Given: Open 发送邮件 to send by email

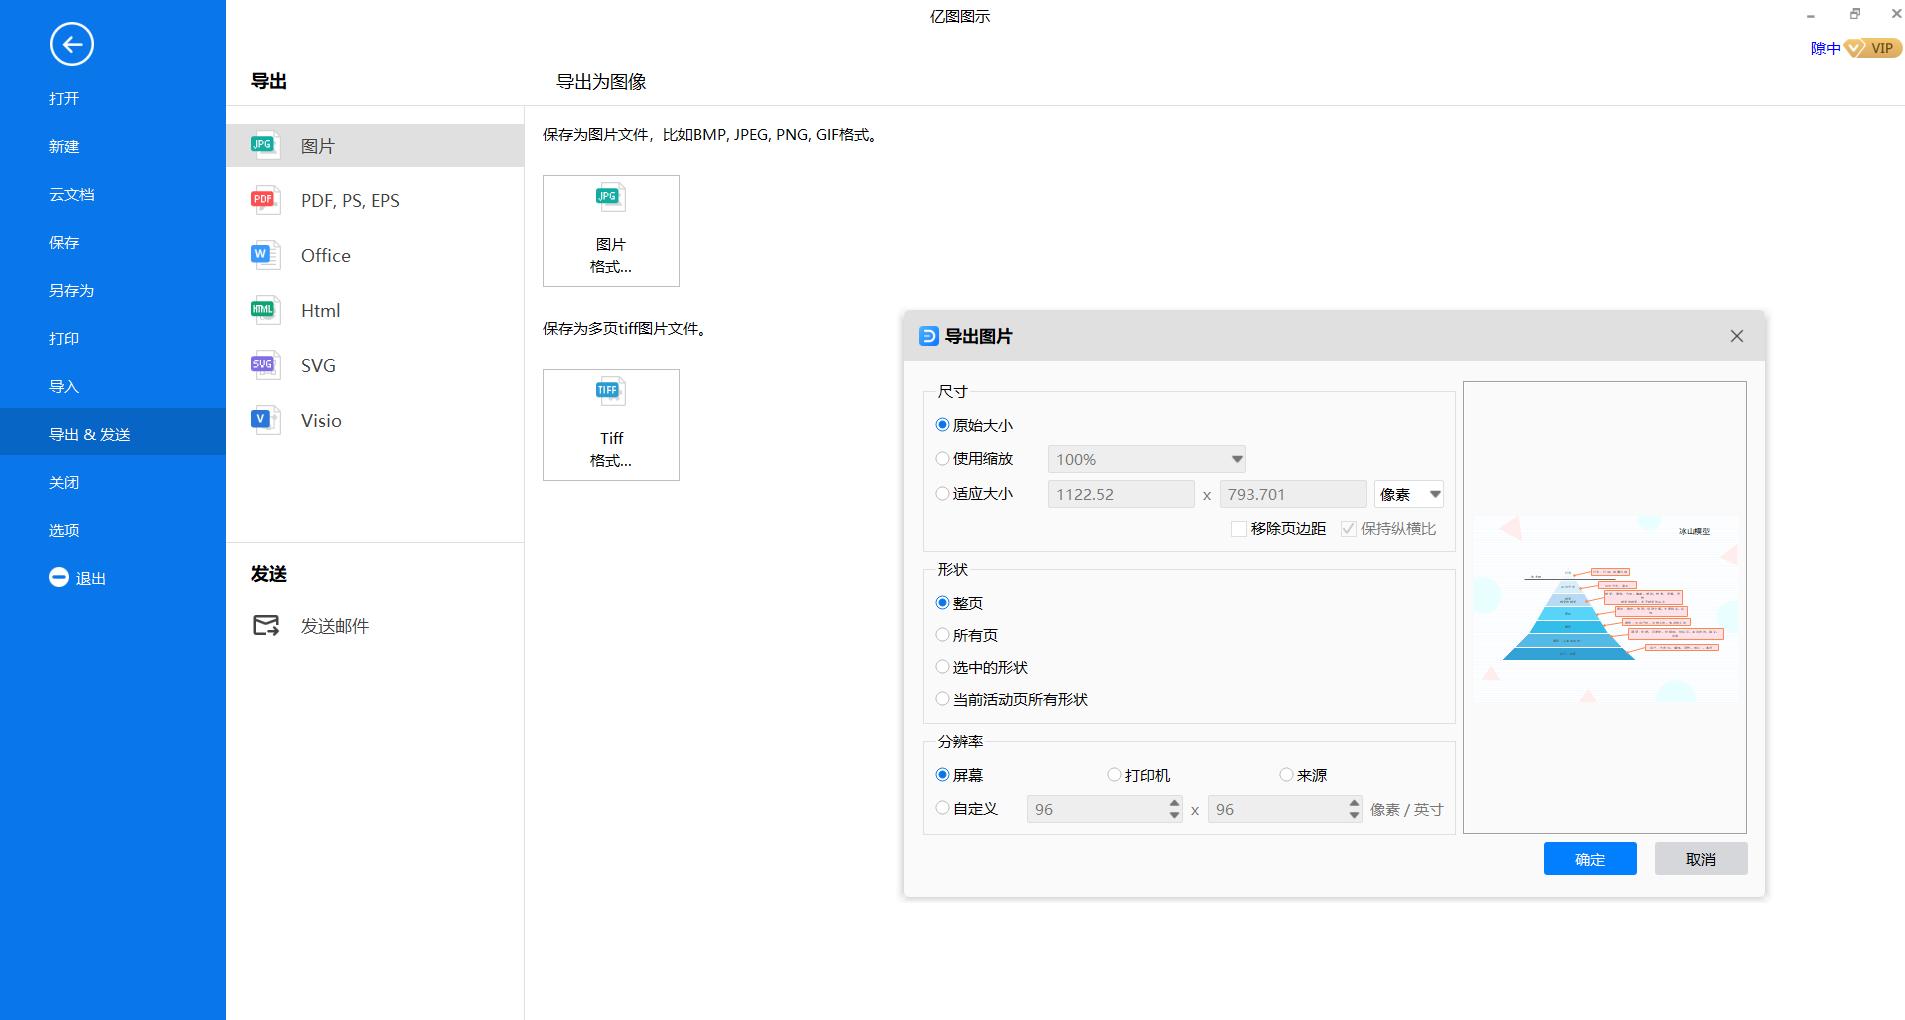Looking at the screenshot, I should [334, 625].
